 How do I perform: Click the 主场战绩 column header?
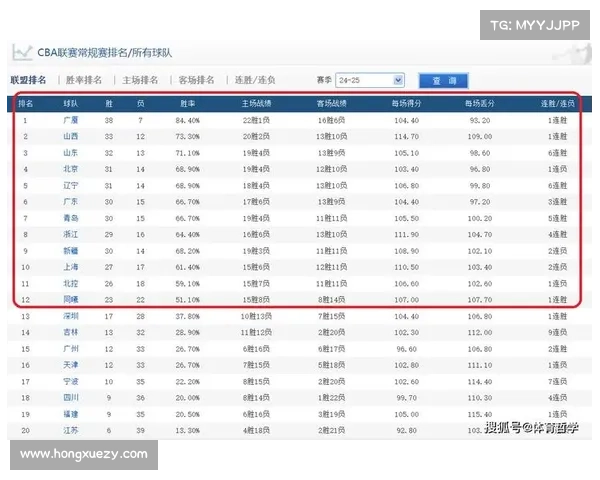[x=256, y=103]
